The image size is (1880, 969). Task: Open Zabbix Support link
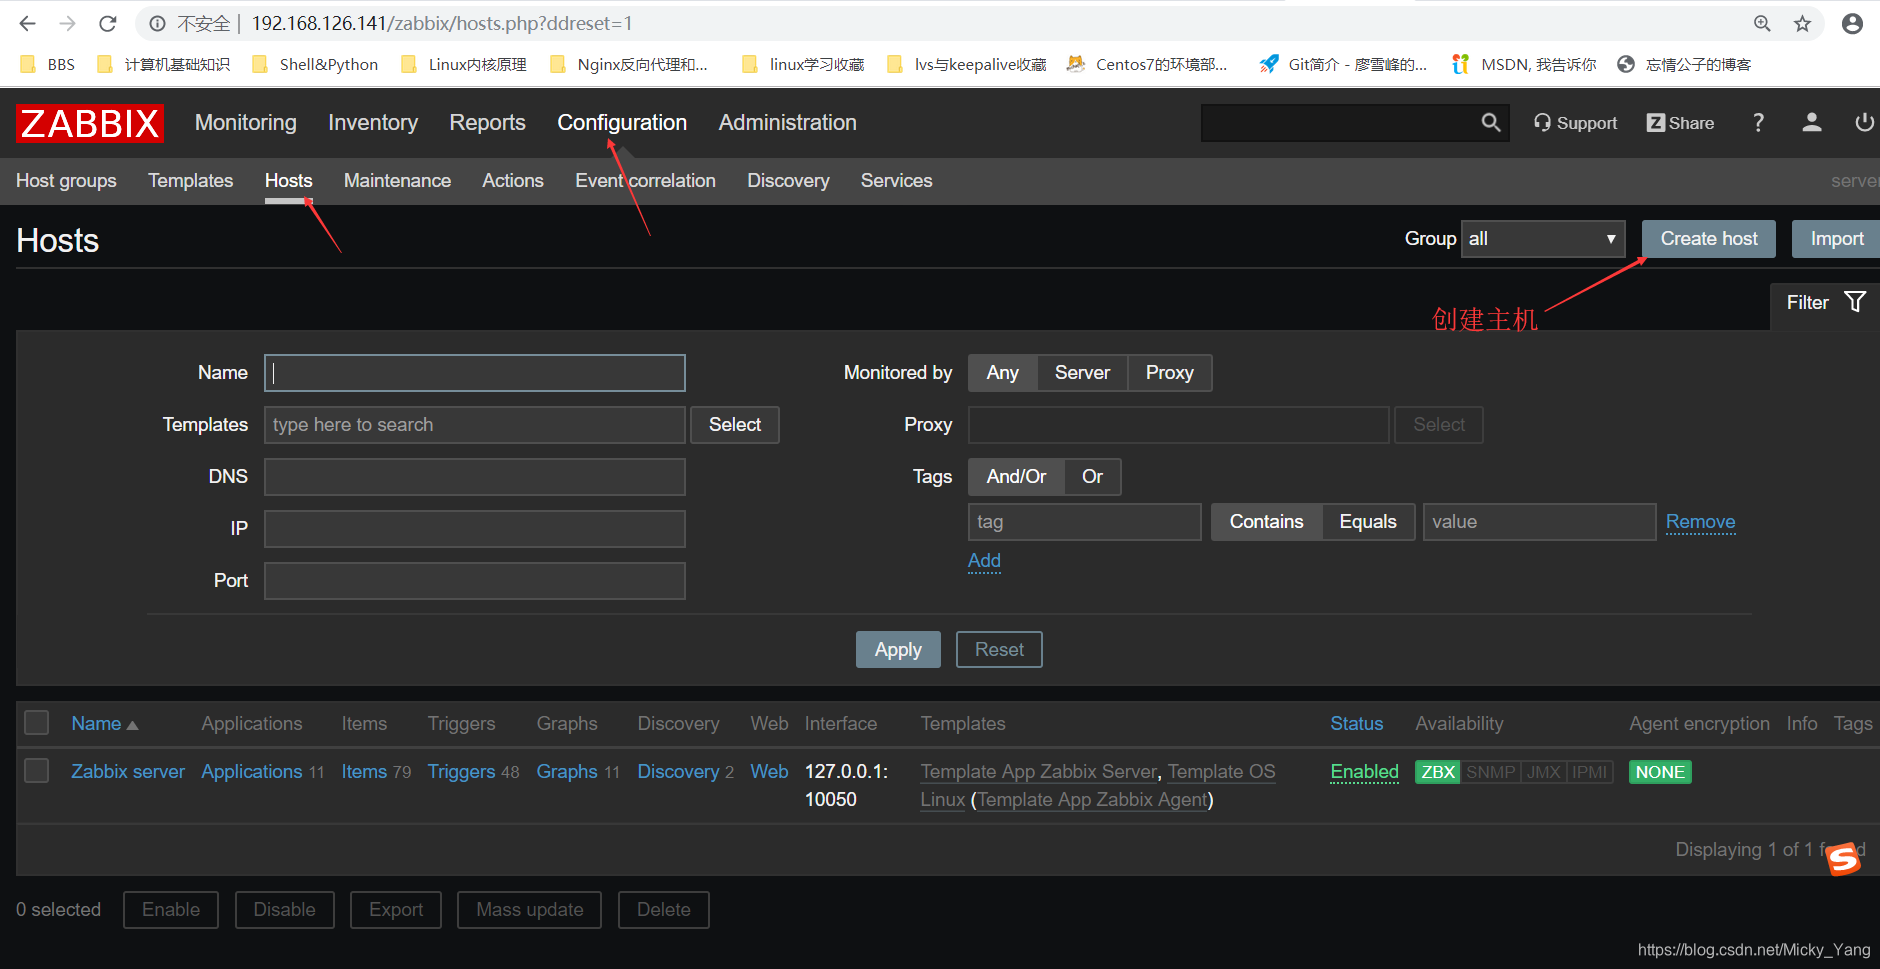click(x=1575, y=123)
